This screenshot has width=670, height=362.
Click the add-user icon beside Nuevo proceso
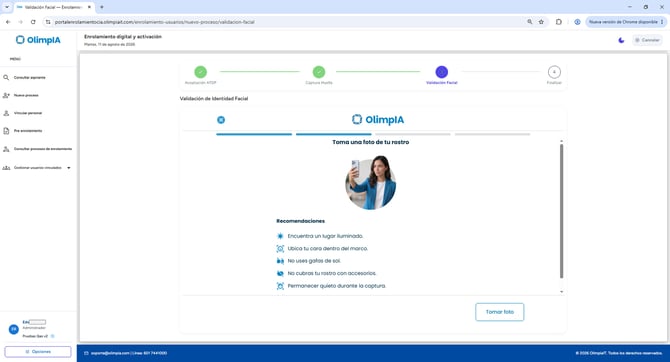(6, 95)
